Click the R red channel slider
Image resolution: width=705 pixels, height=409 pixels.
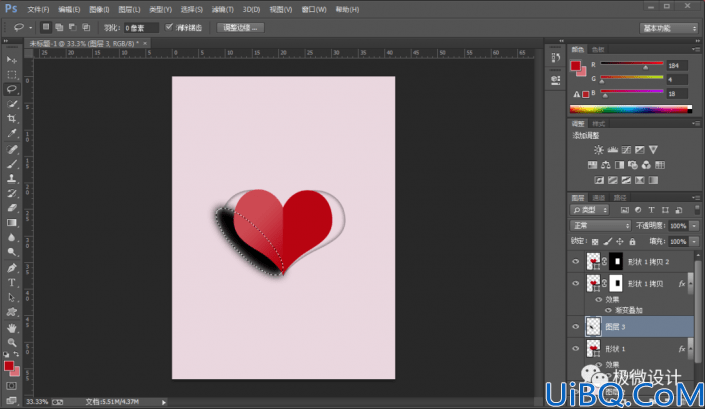click(632, 65)
